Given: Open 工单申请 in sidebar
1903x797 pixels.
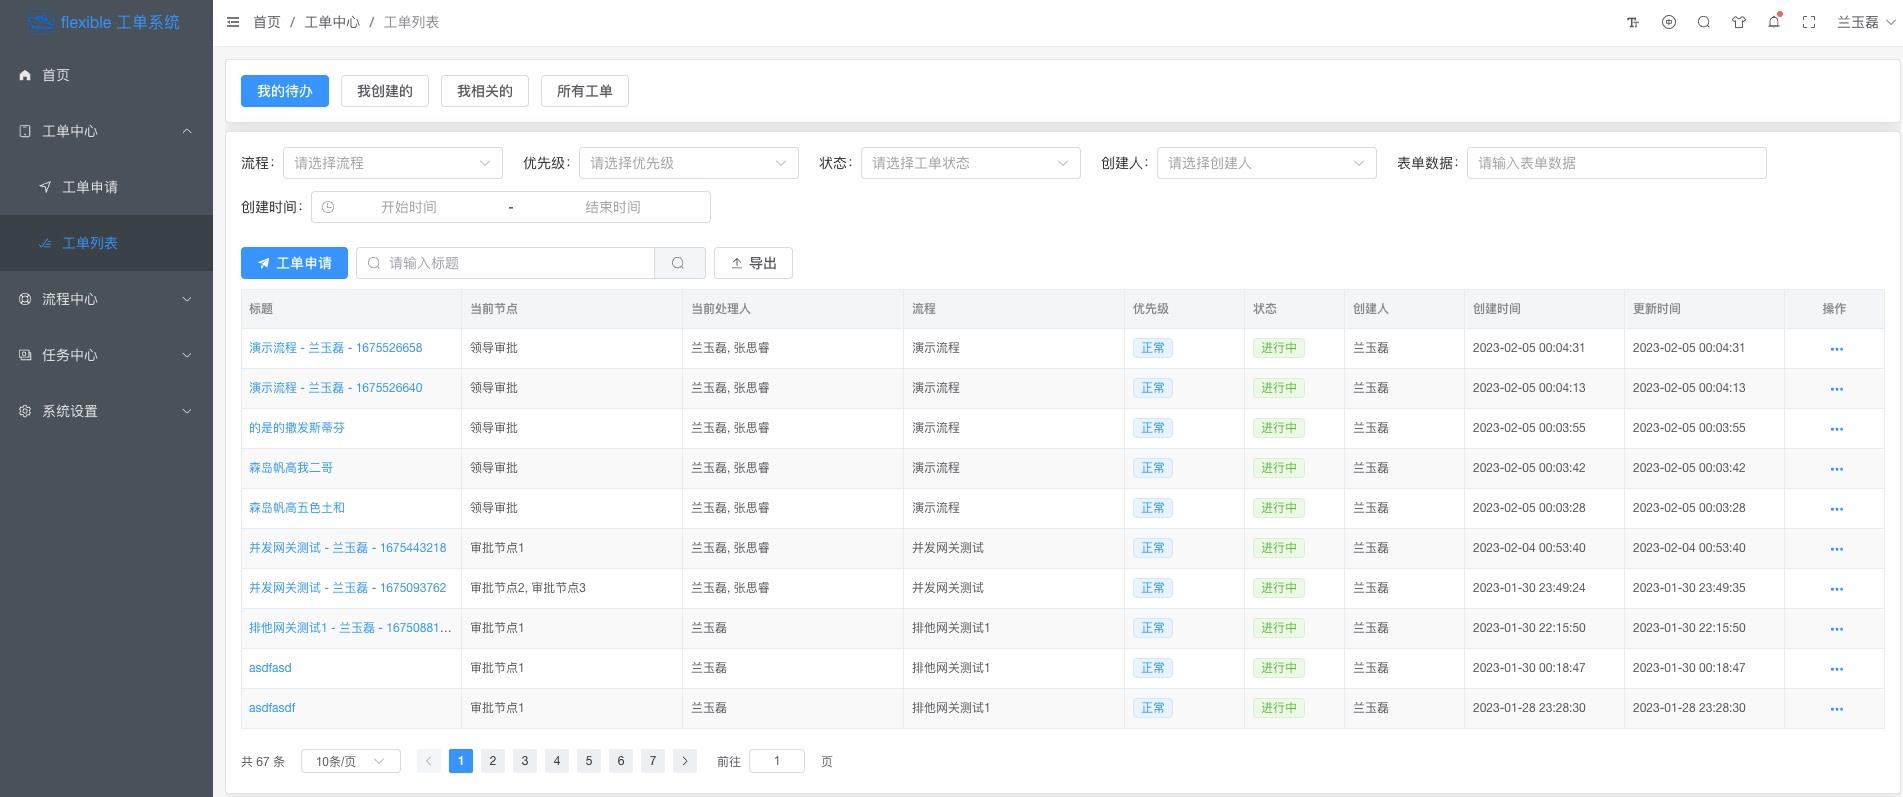Looking at the screenshot, I should pyautogui.click(x=106, y=187).
